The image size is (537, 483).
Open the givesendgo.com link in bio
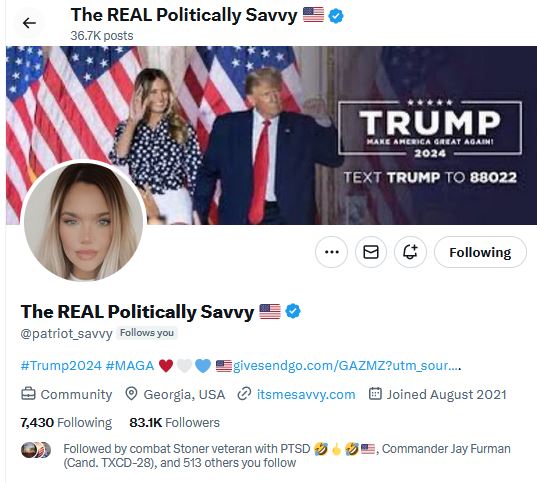pyautogui.click(x=347, y=366)
